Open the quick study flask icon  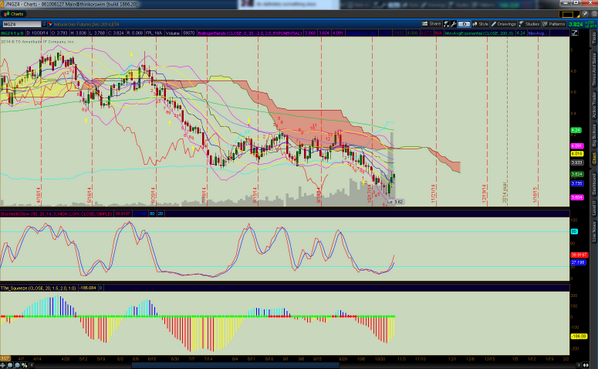click(x=446, y=24)
